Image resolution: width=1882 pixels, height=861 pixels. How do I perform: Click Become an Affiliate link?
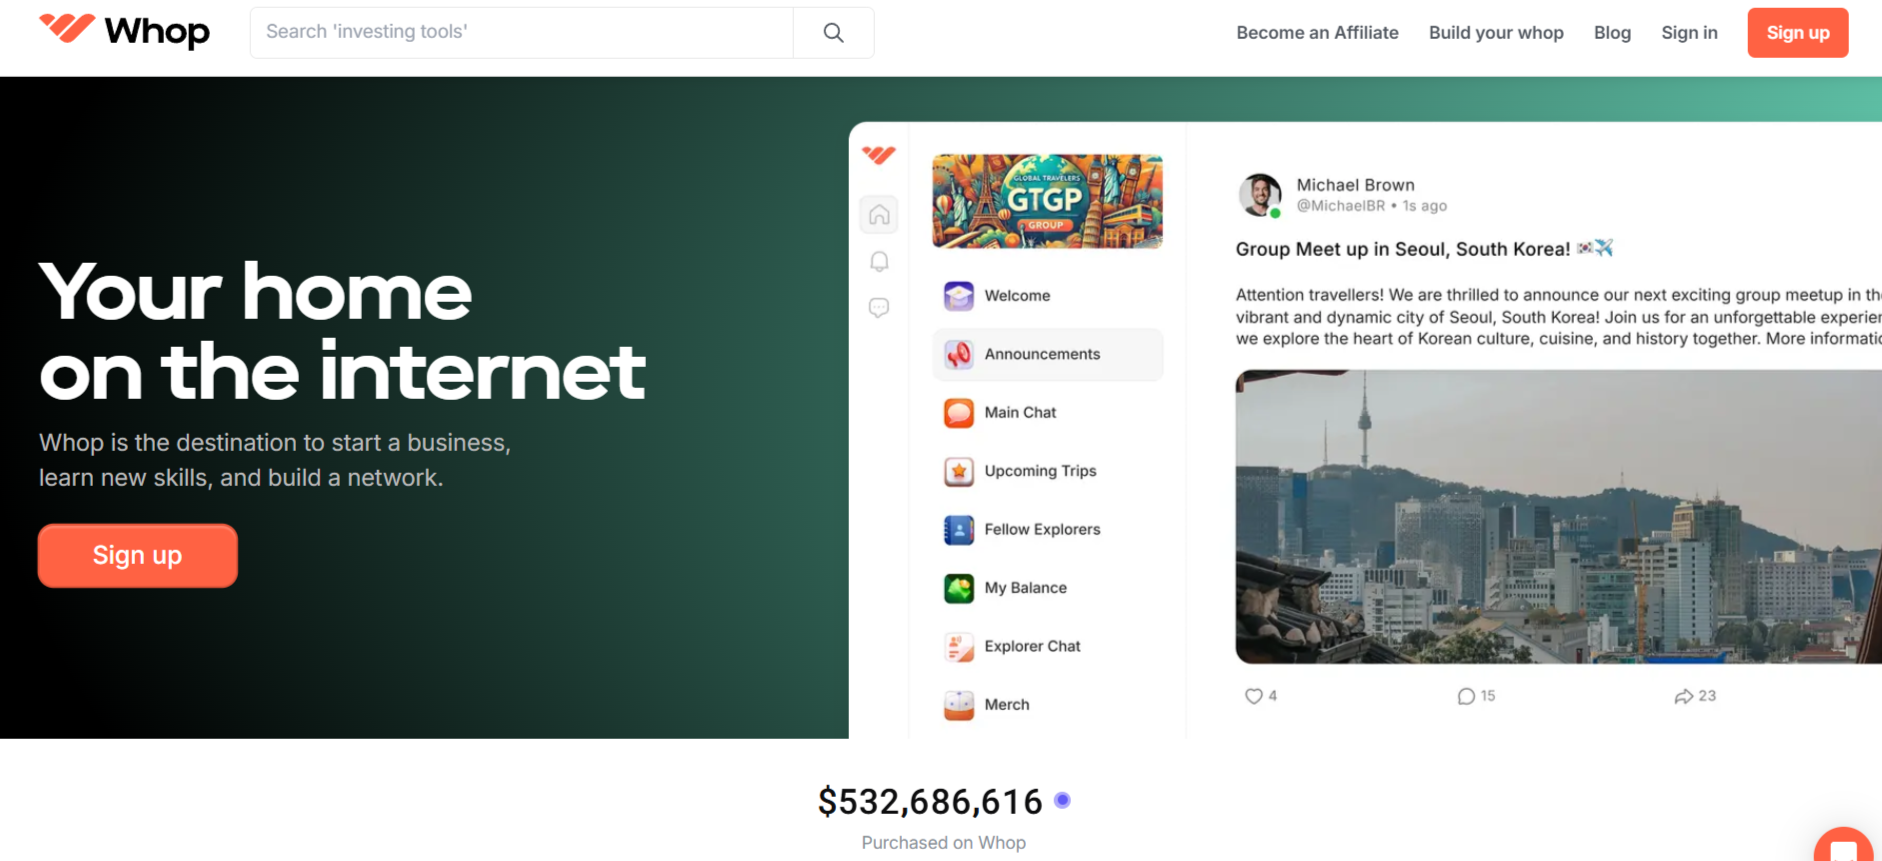pyautogui.click(x=1317, y=33)
